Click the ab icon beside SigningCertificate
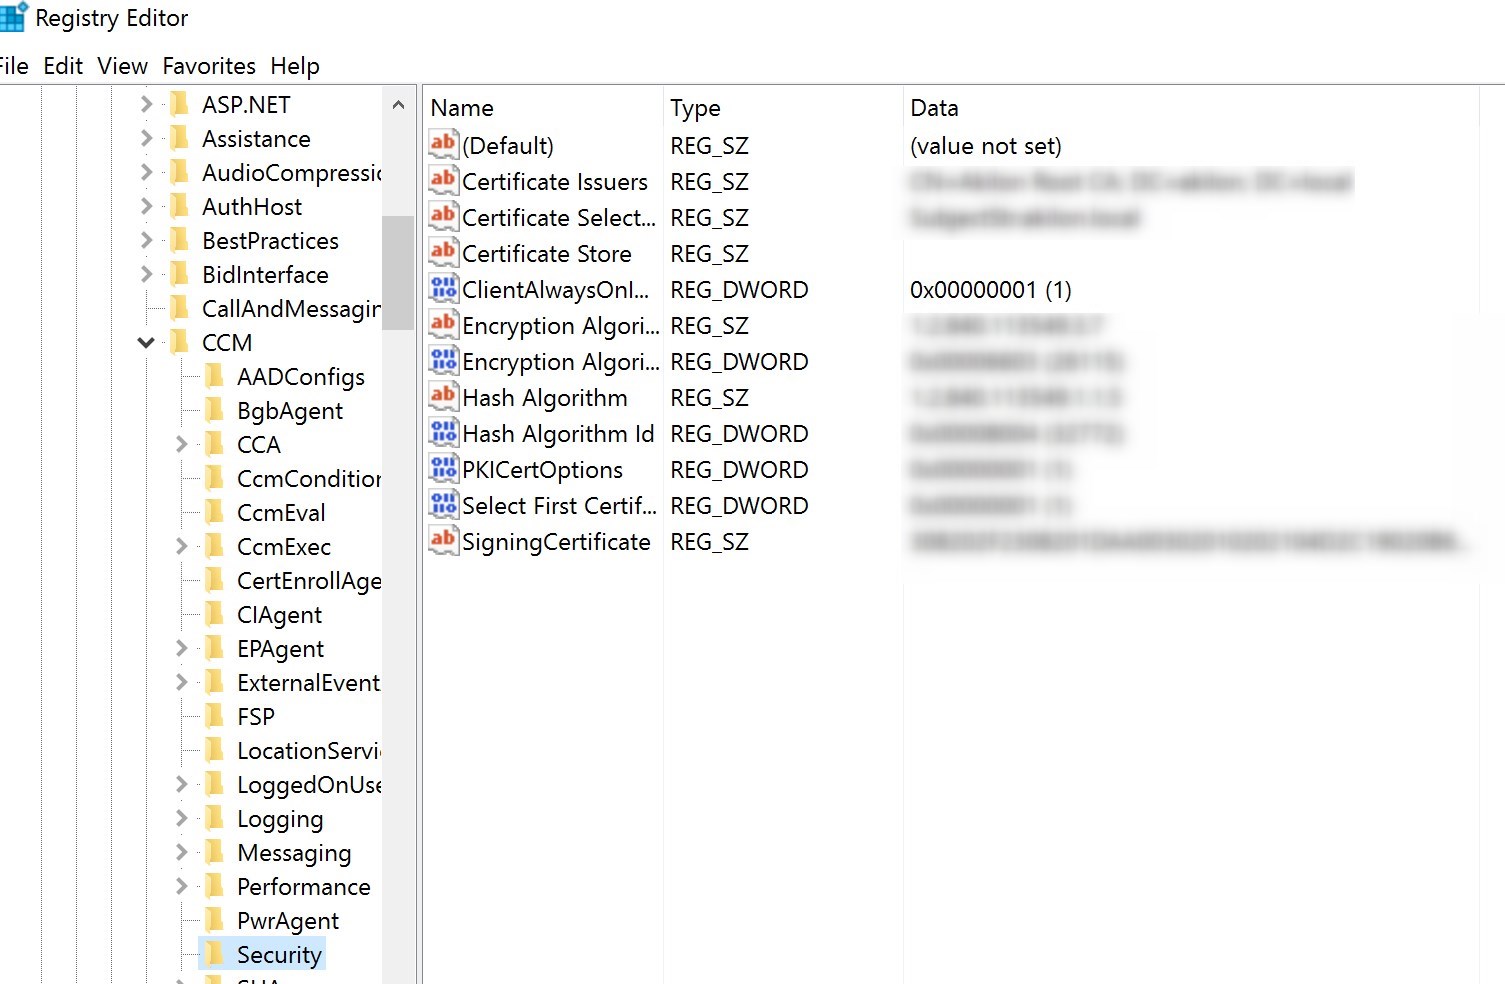The image size is (1505, 984). [x=443, y=541]
